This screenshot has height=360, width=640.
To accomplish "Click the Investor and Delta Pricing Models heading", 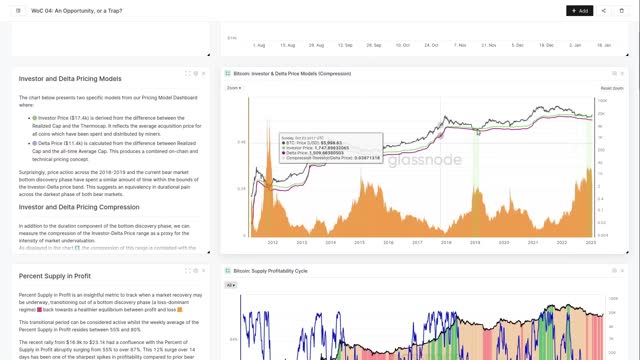I will [x=70, y=79].
